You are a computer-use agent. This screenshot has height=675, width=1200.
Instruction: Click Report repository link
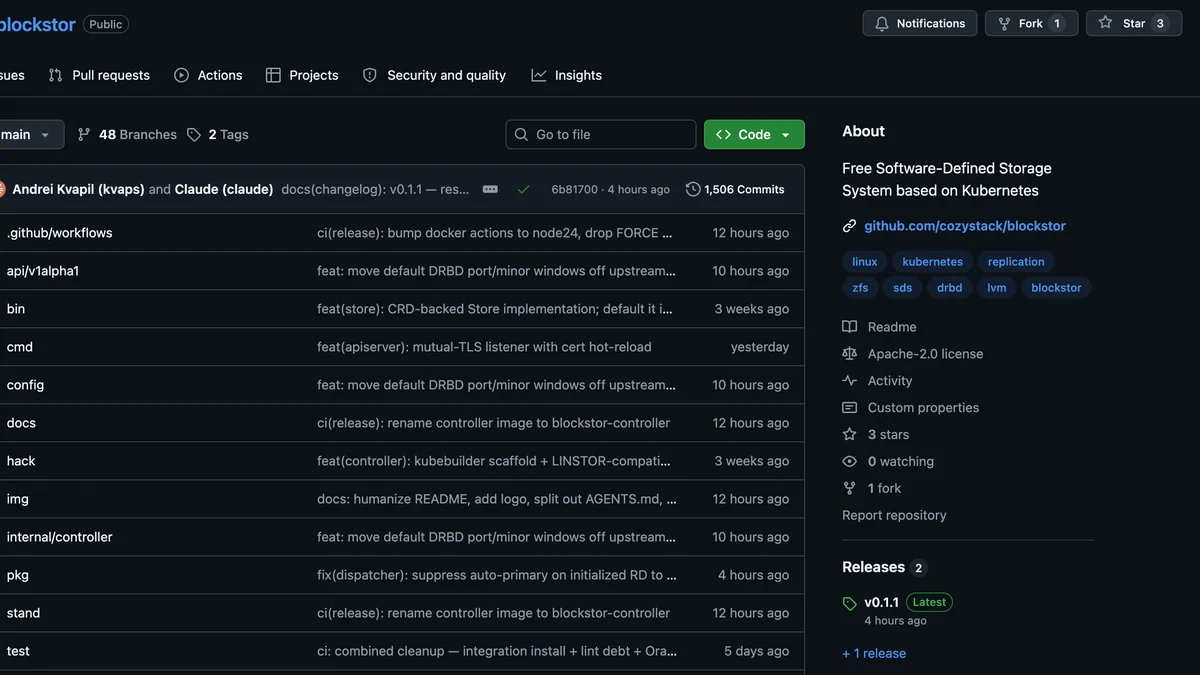894,516
